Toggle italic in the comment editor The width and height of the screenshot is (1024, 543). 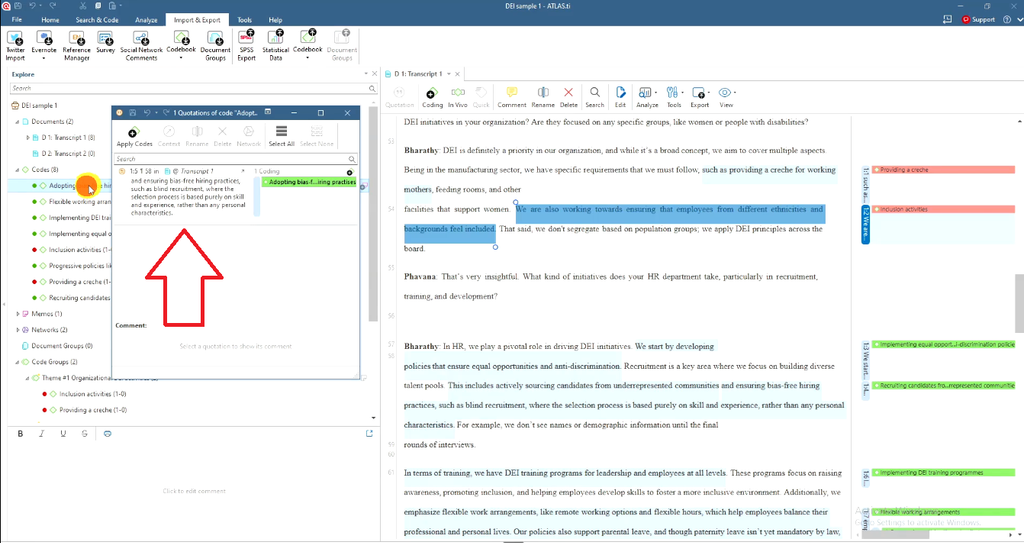pos(42,433)
